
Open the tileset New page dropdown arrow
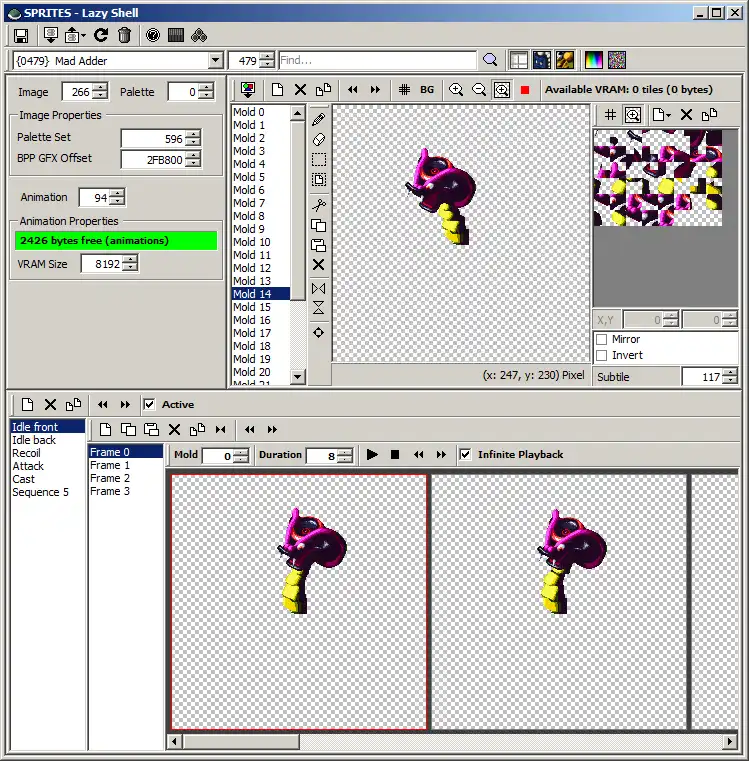coord(669,115)
